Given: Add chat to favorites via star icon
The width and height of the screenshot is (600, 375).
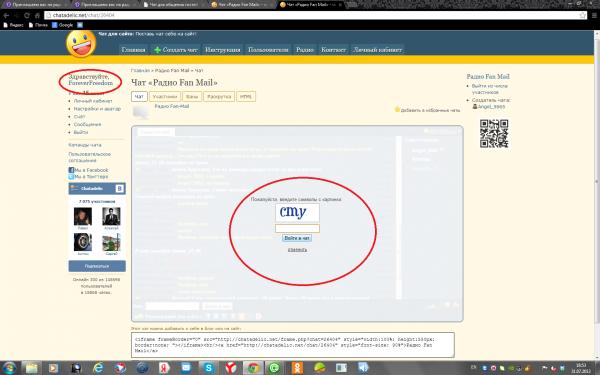Looking at the screenshot, I should click(397, 109).
